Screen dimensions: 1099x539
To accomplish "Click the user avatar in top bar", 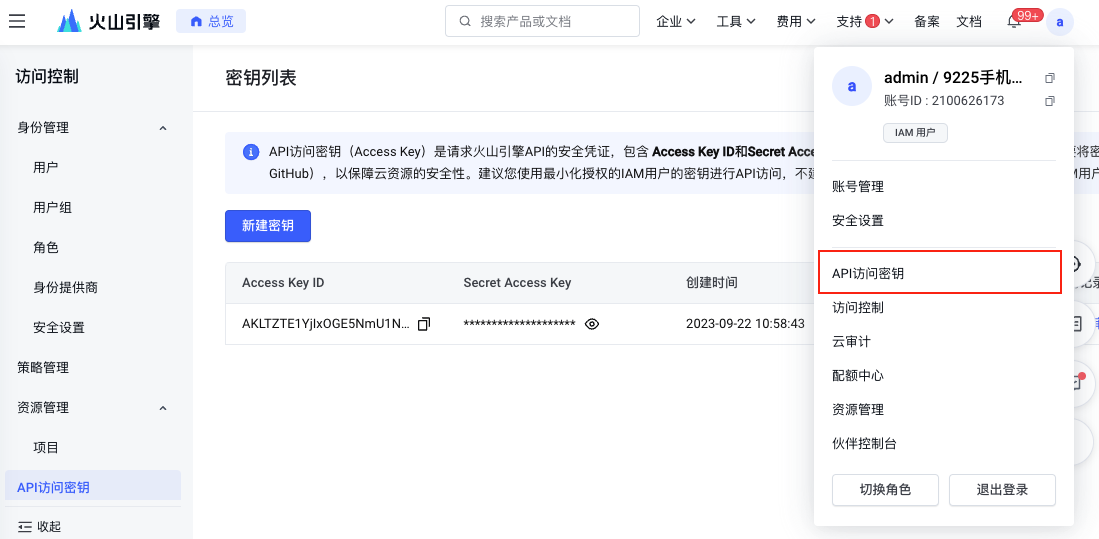I will click(1060, 21).
